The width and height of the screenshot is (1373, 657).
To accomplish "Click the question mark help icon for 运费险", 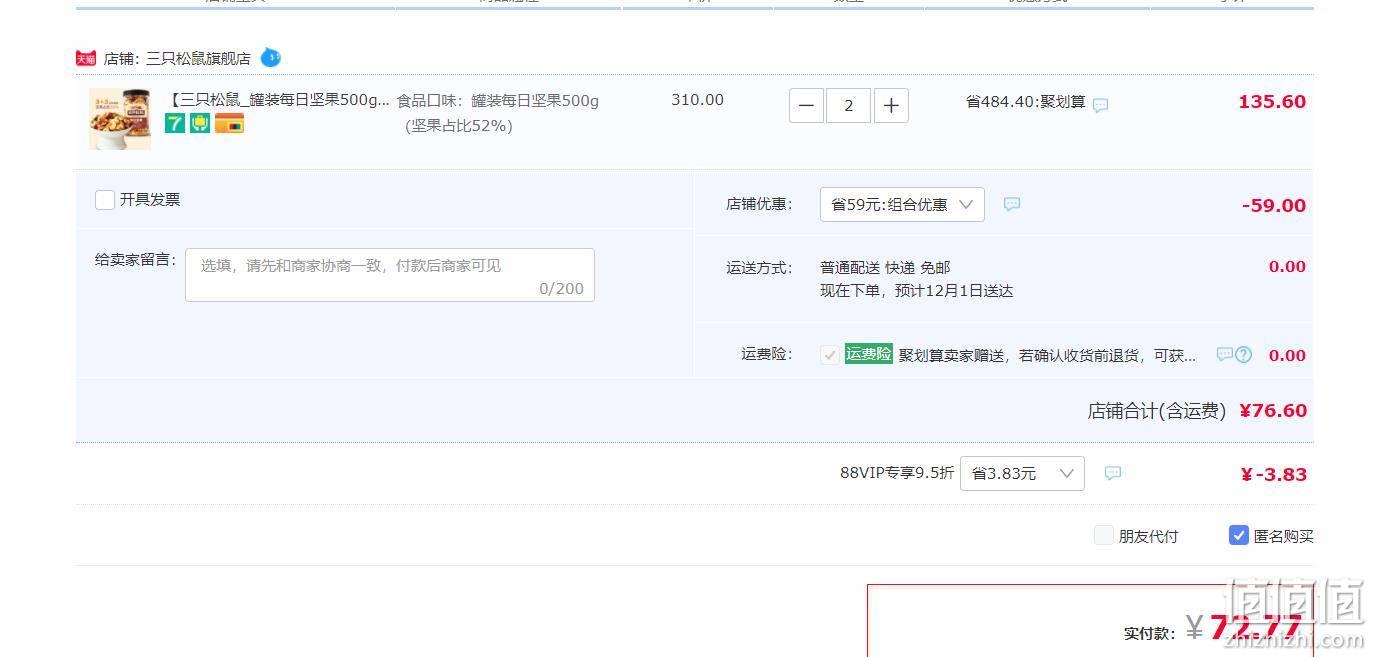I will [1243, 354].
